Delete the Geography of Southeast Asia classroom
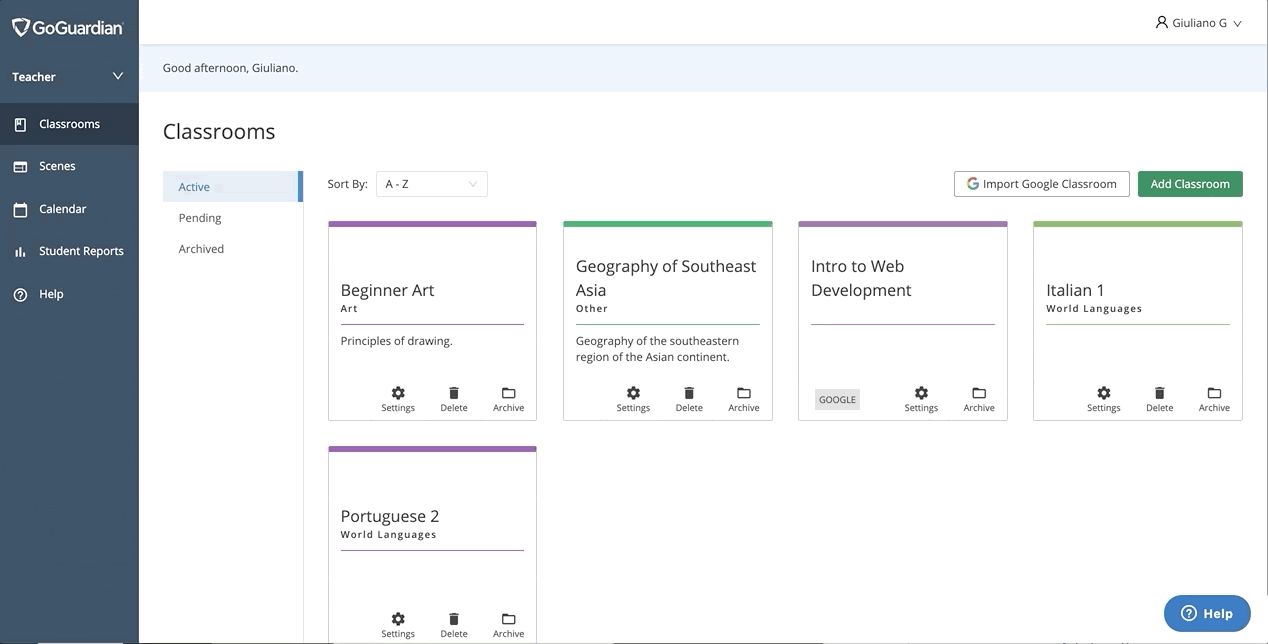The width and height of the screenshot is (1268, 644). coord(689,398)
